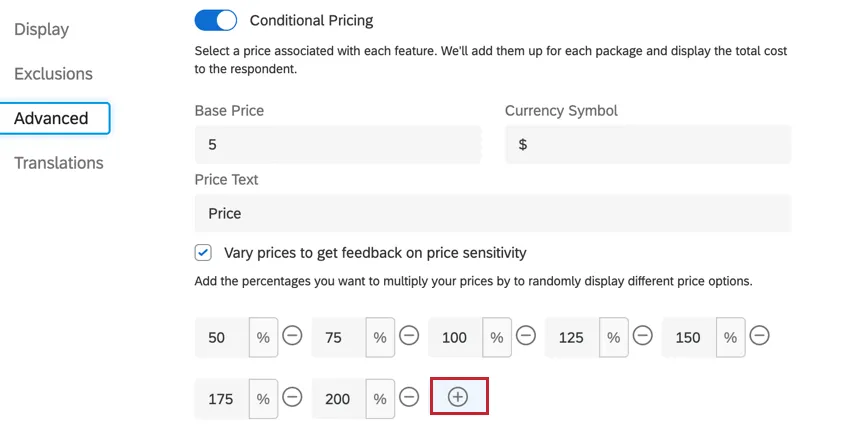The image size is (850, 425).
Task: Edit the 200 percentage value field
Action: coord(338,399)
